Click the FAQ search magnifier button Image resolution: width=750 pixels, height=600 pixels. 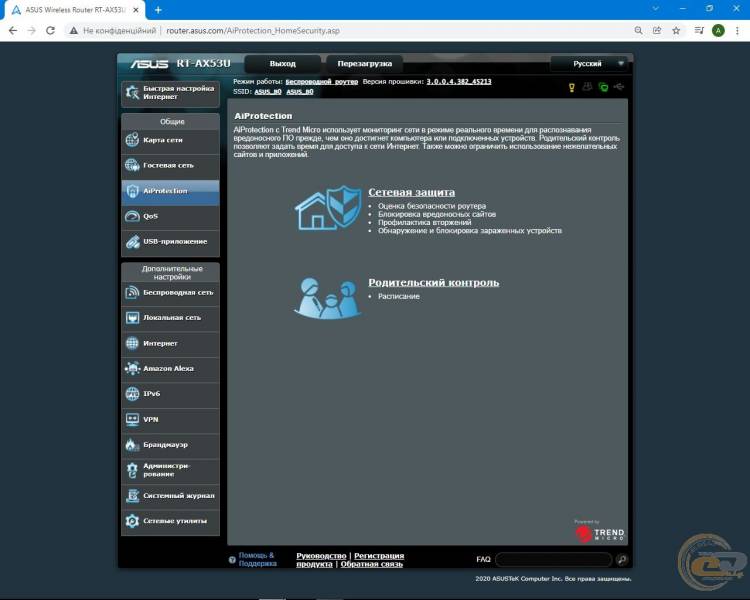tap(622, 559)
